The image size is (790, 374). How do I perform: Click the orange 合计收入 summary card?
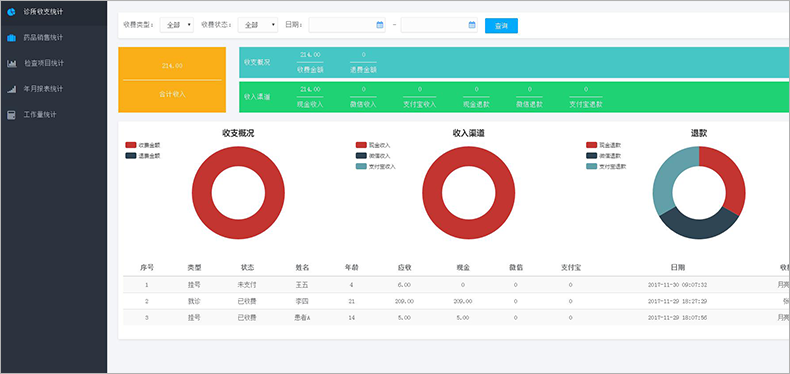[x=172, y=80]
